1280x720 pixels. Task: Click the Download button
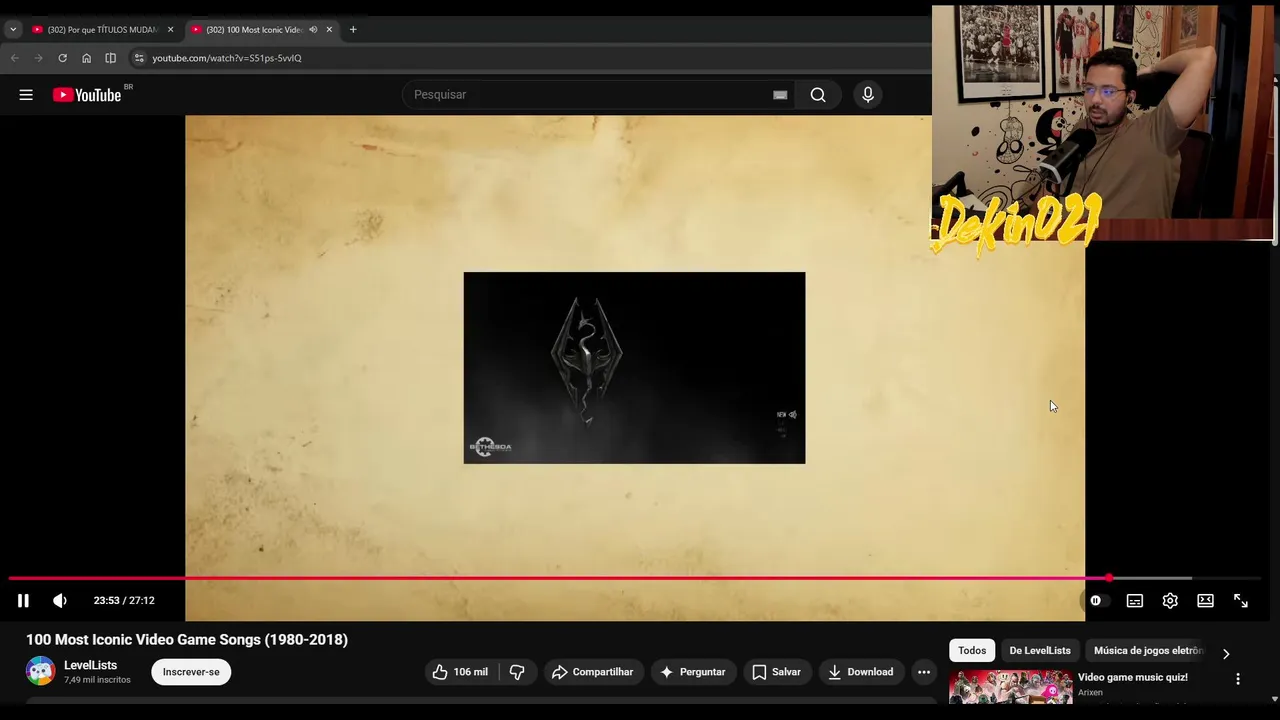[x=861, y=672]
